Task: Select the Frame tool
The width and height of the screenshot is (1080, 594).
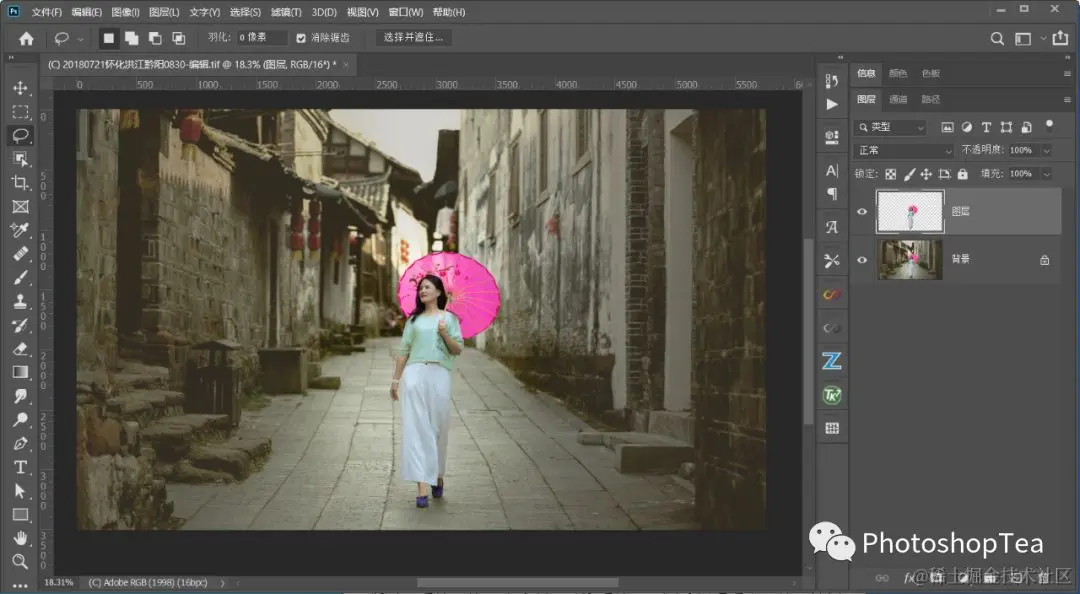Action: click(x=20, y=206)
